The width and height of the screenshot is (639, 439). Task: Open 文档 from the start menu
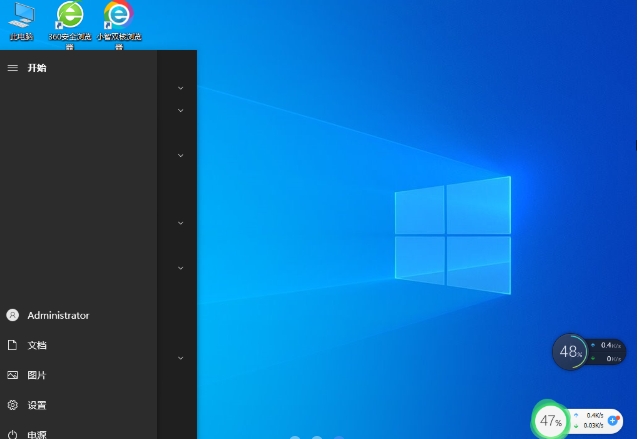click(x=37, y=345)
